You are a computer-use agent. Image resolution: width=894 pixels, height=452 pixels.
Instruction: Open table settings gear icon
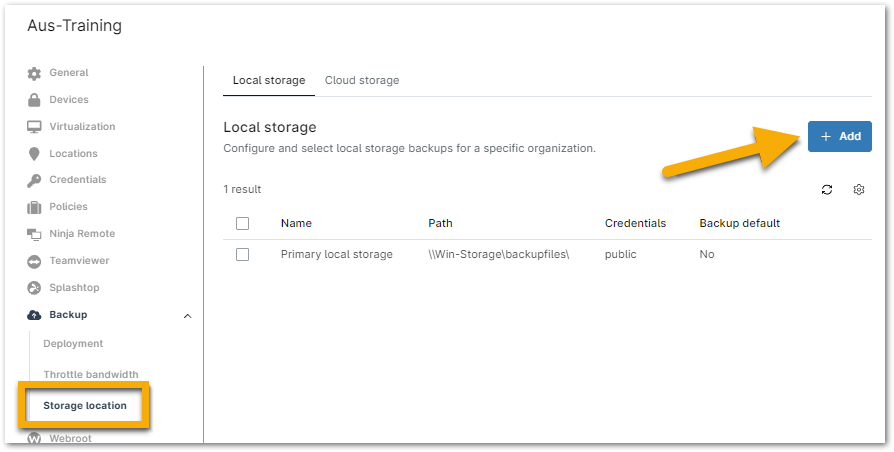(859, 190)
